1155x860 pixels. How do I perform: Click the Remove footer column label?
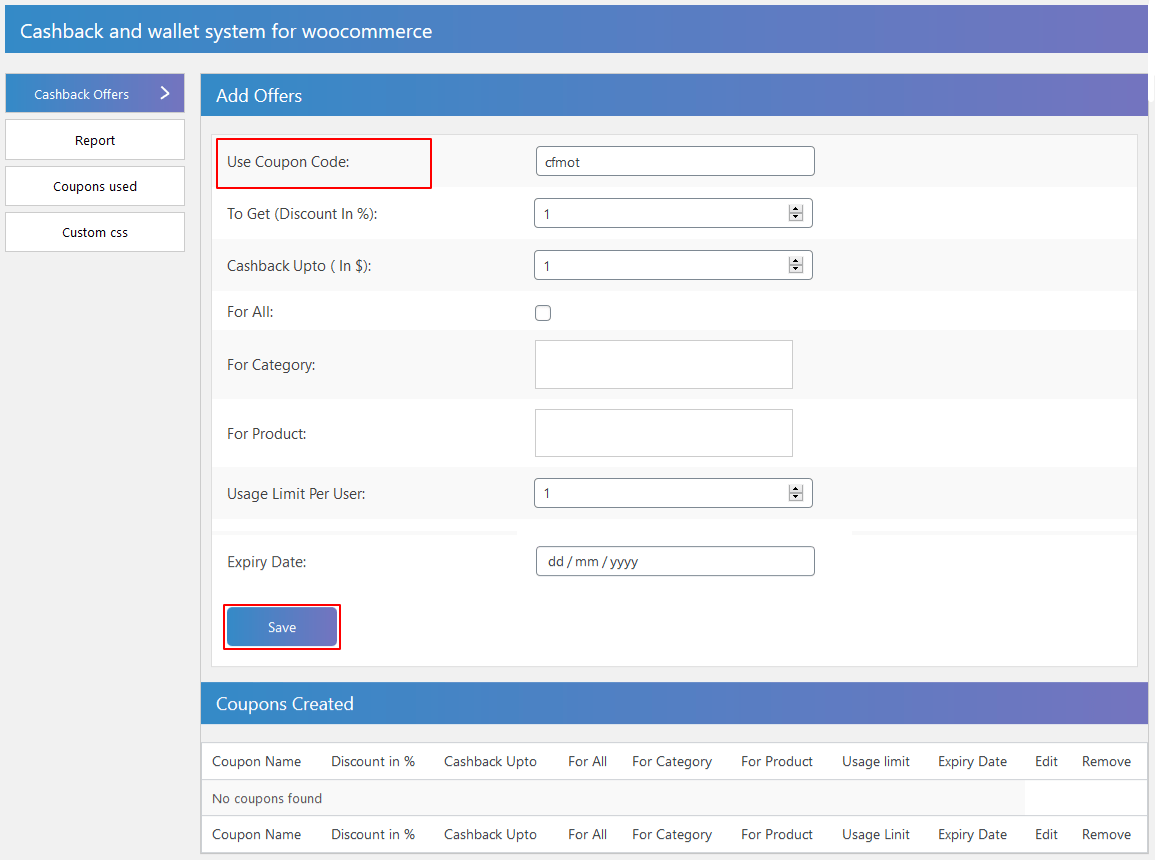[1106, 834]
